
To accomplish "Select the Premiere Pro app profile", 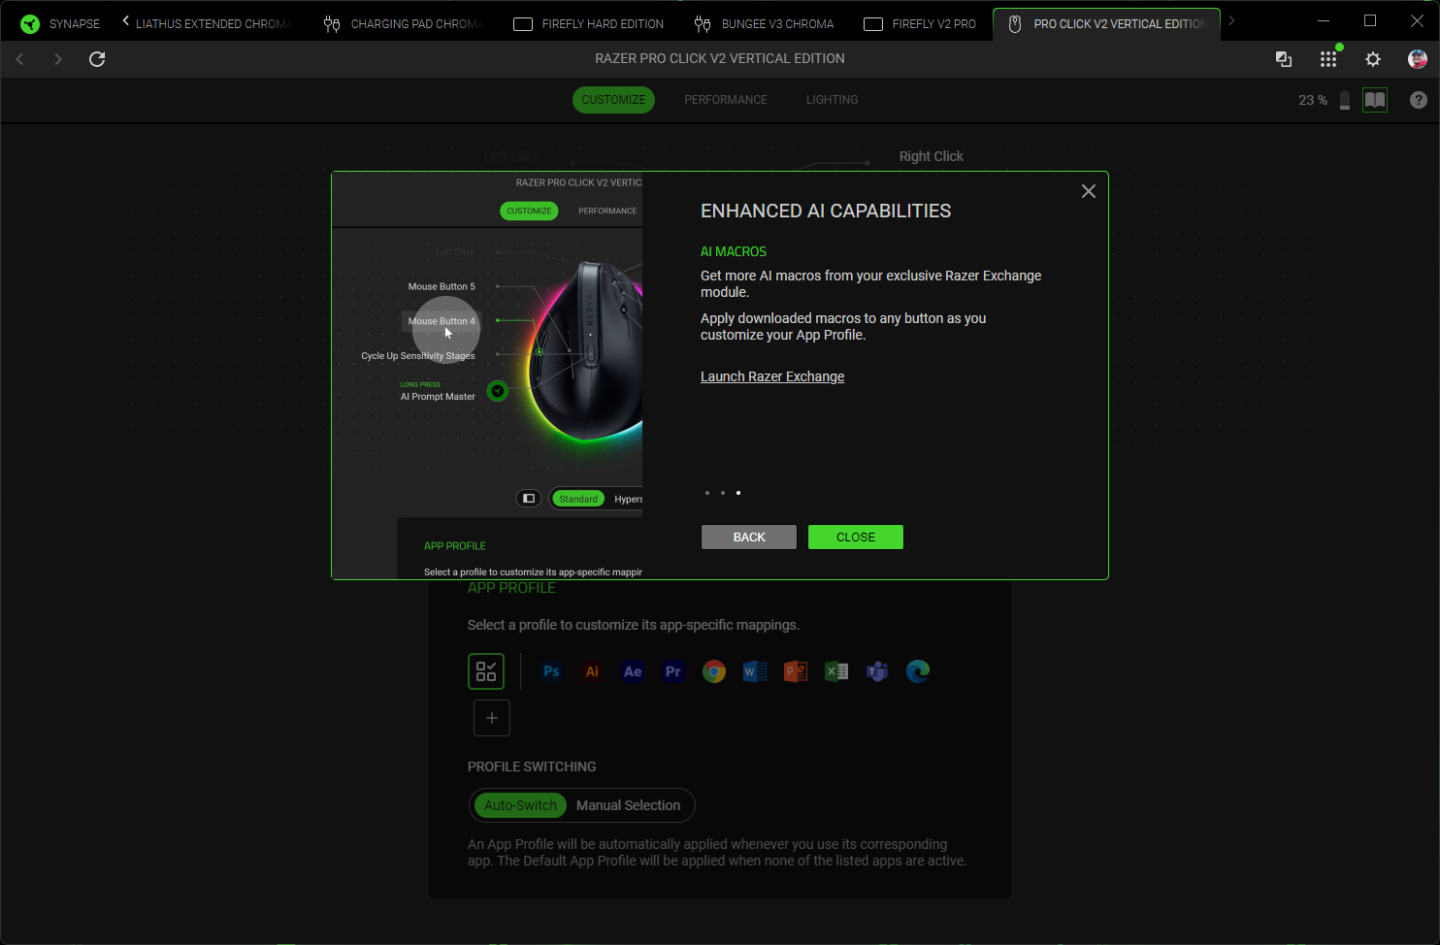I will 673,671.
